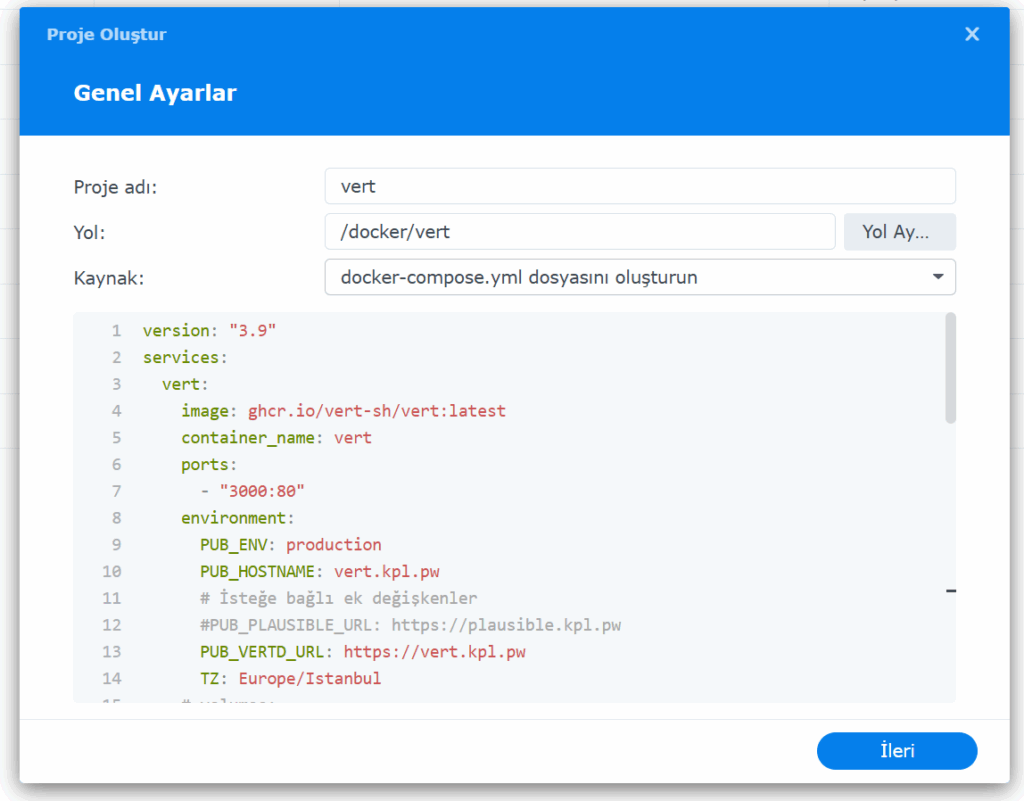The width and height of the screenshot is (1024, 801).
Task: Close the Proje Oluştur dialog
Action: pos(971,34)
